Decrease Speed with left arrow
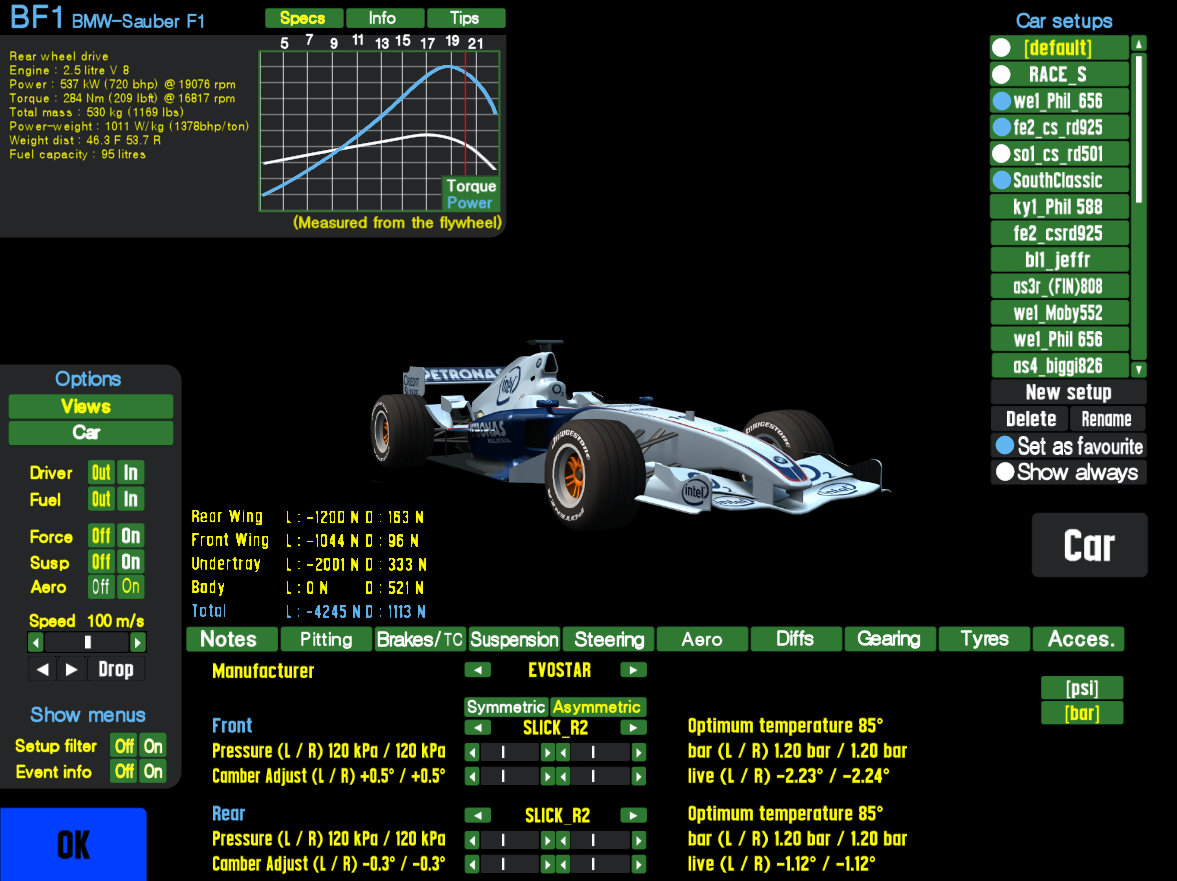The width and height of the screenshot is (1177, 881). coord(35,642)
